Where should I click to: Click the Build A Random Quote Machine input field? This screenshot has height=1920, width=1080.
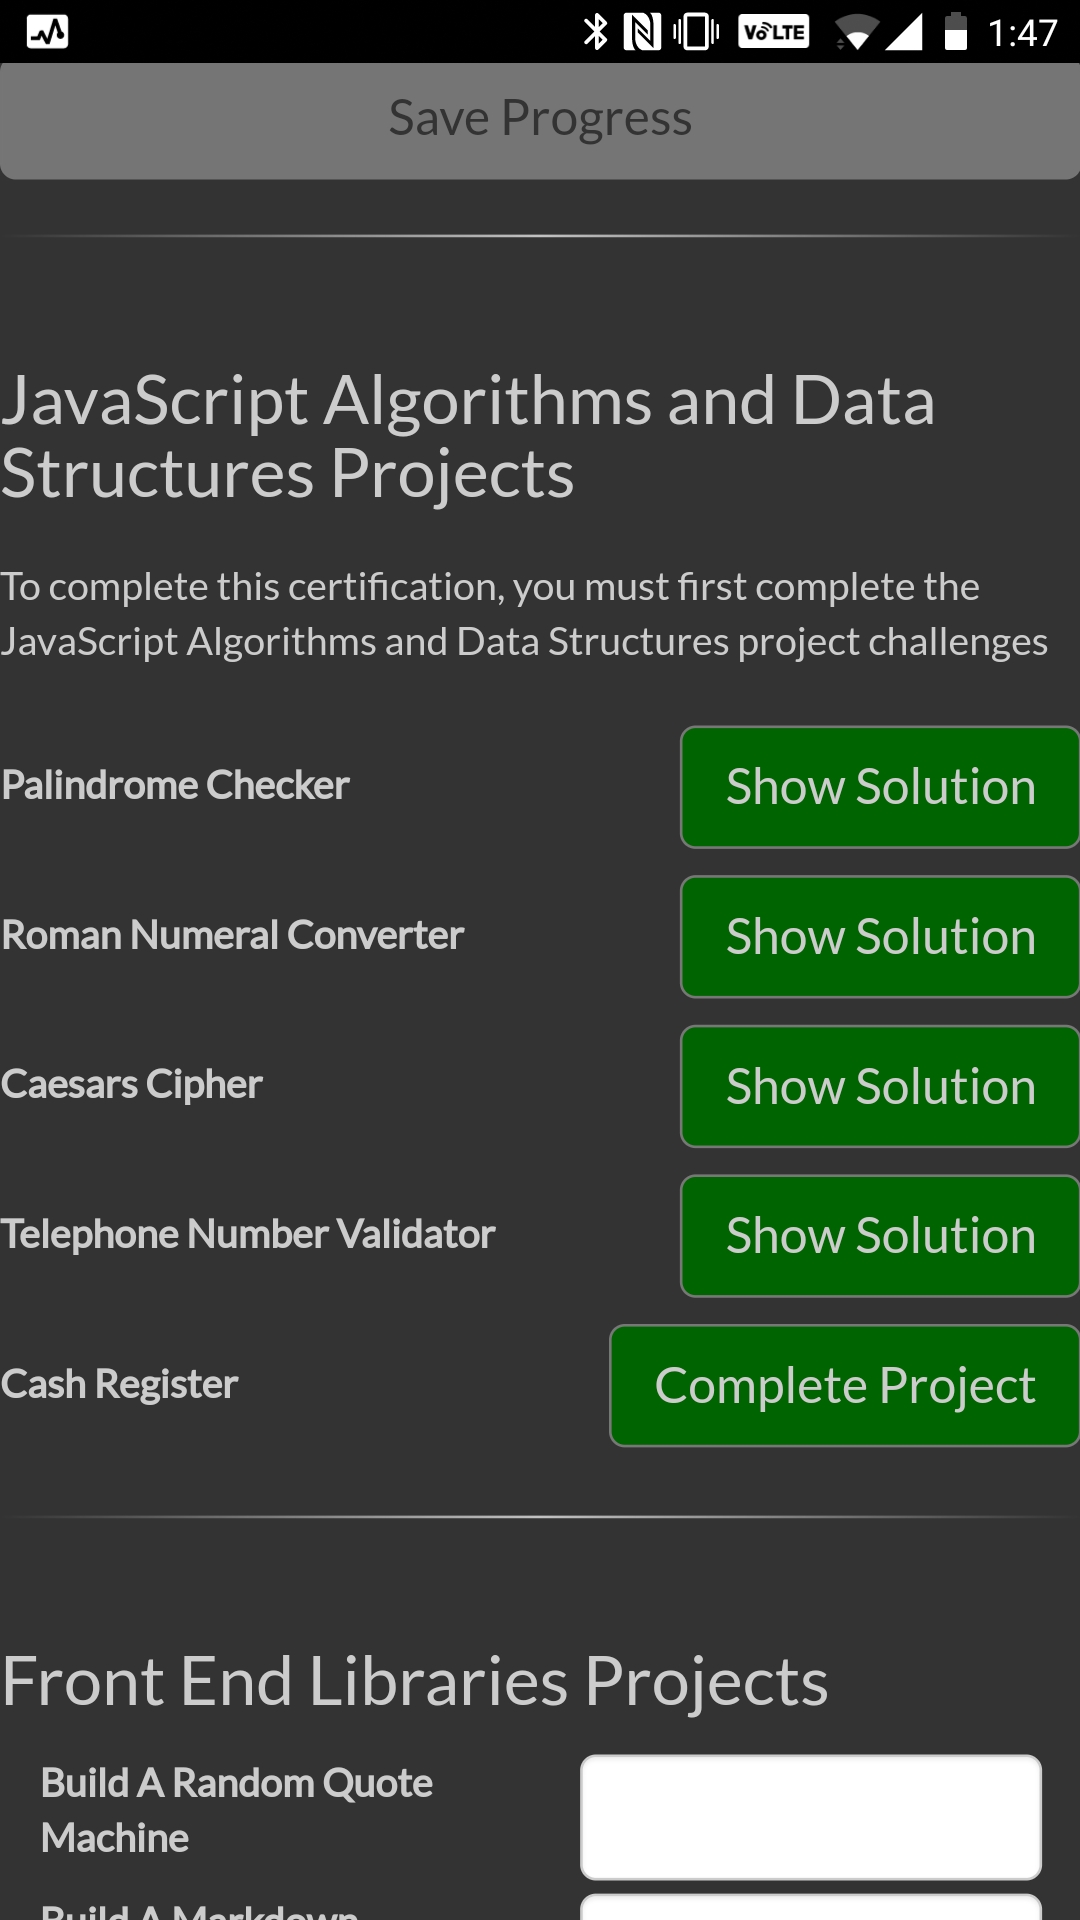(810, 1815)
